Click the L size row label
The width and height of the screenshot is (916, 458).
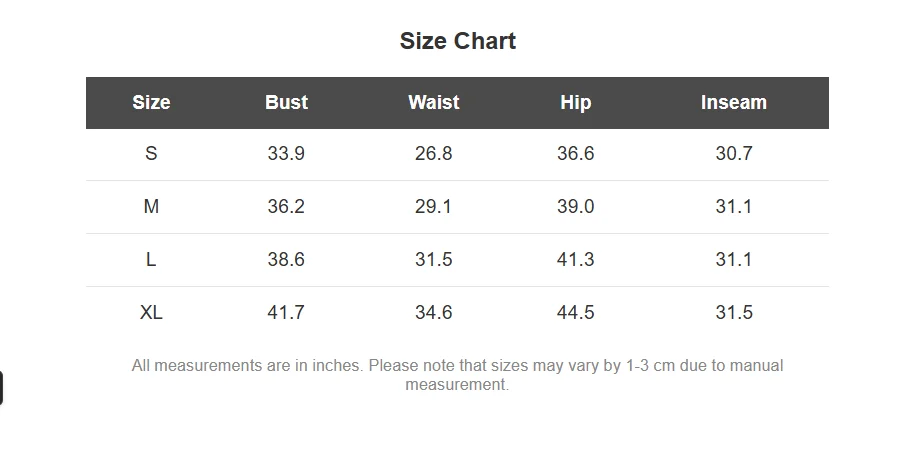(x=151, y=260)
